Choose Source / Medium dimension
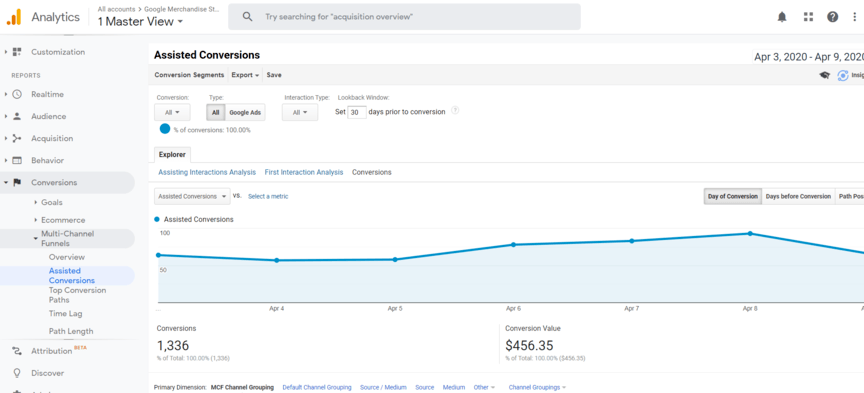The width and height of the screenshot is (864, 393). click(384, 387)
